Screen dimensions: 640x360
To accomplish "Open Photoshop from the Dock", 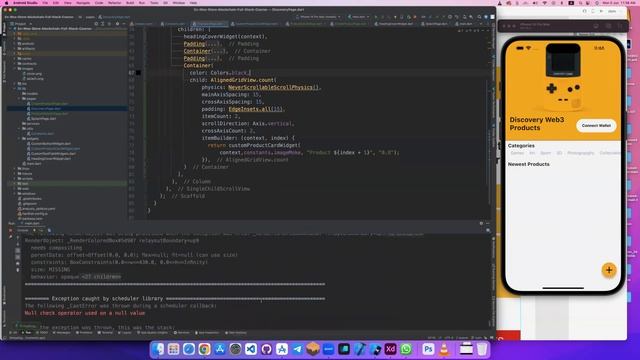I will 428,349.
